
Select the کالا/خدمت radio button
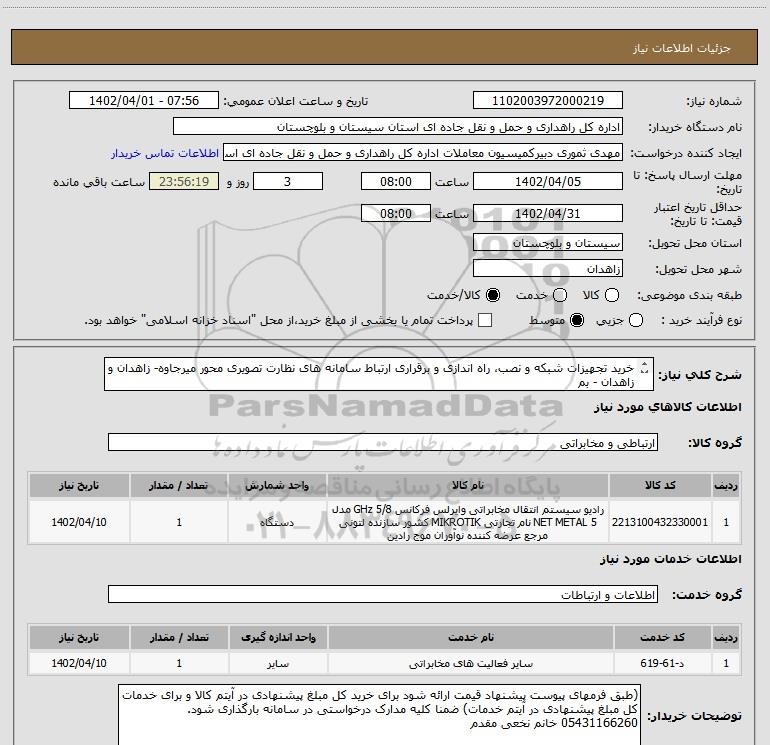point(493,295)
